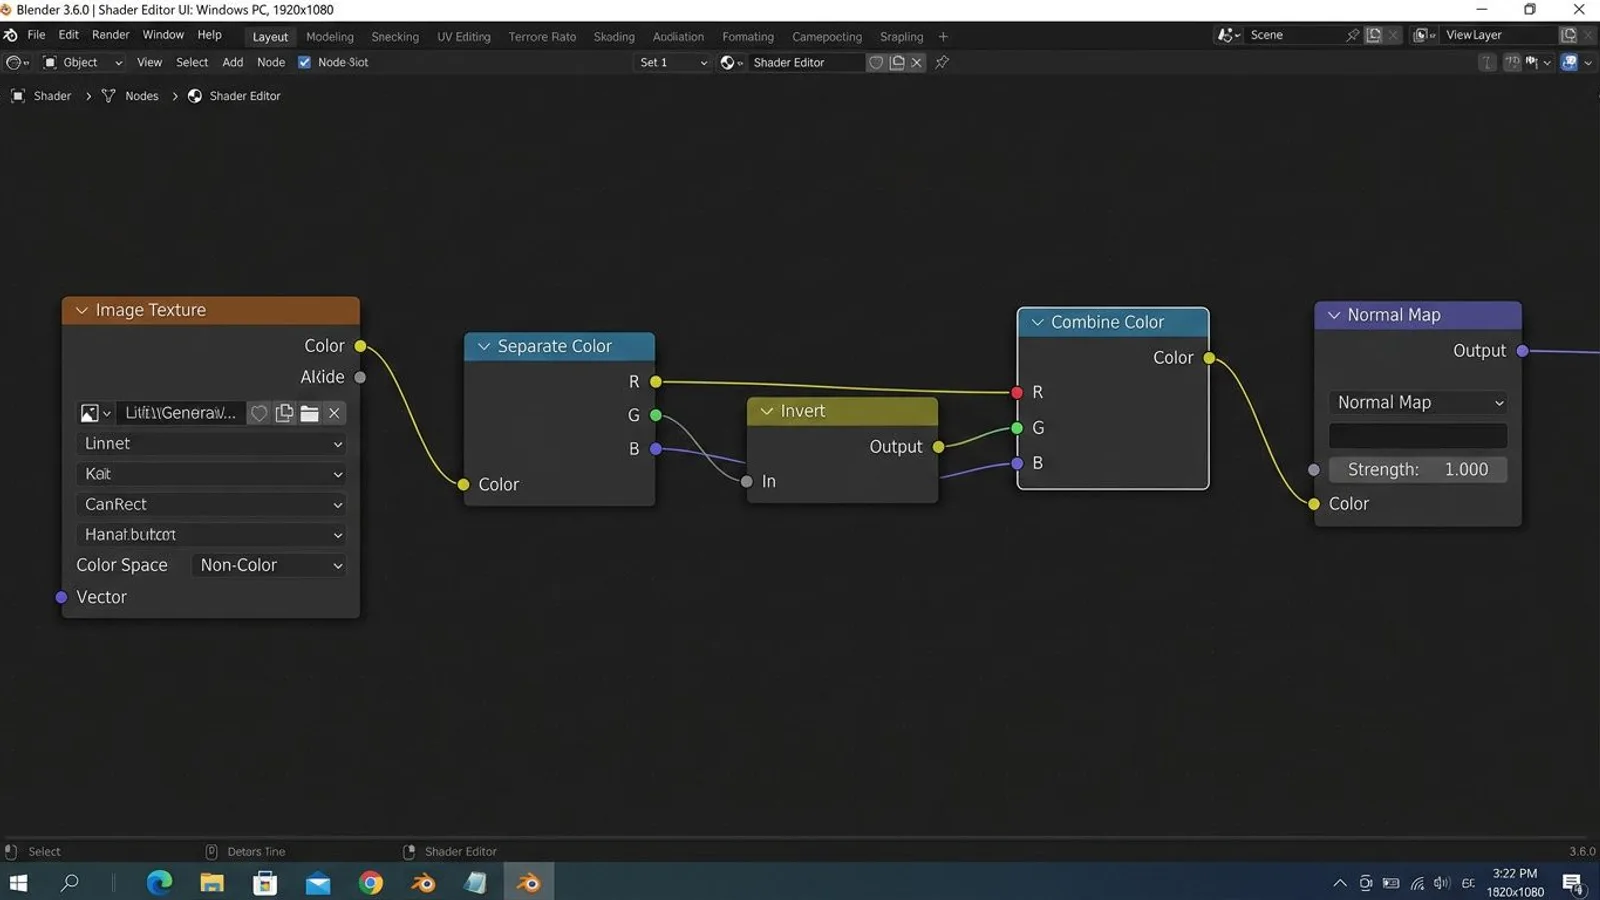Click the Shader Editor material name field
1600x900 pixels.
(x=807, y=62)
